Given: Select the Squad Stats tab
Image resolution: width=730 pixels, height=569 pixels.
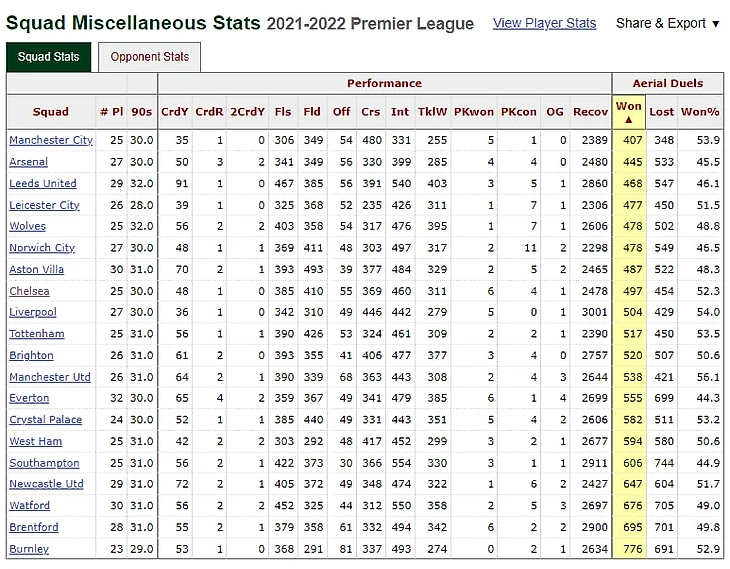Looking at the screenshot, I should tap(48, 57).
